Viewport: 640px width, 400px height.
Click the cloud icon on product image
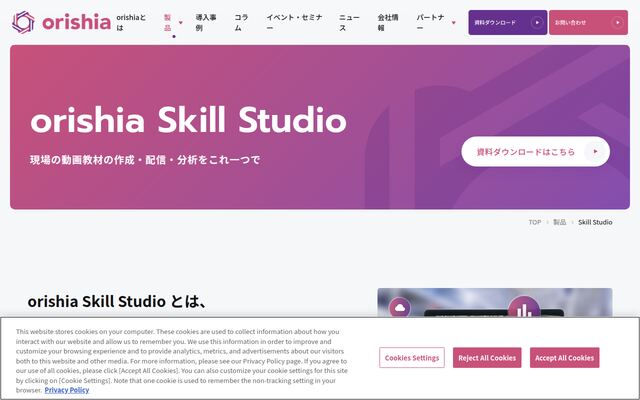[400, 307]
